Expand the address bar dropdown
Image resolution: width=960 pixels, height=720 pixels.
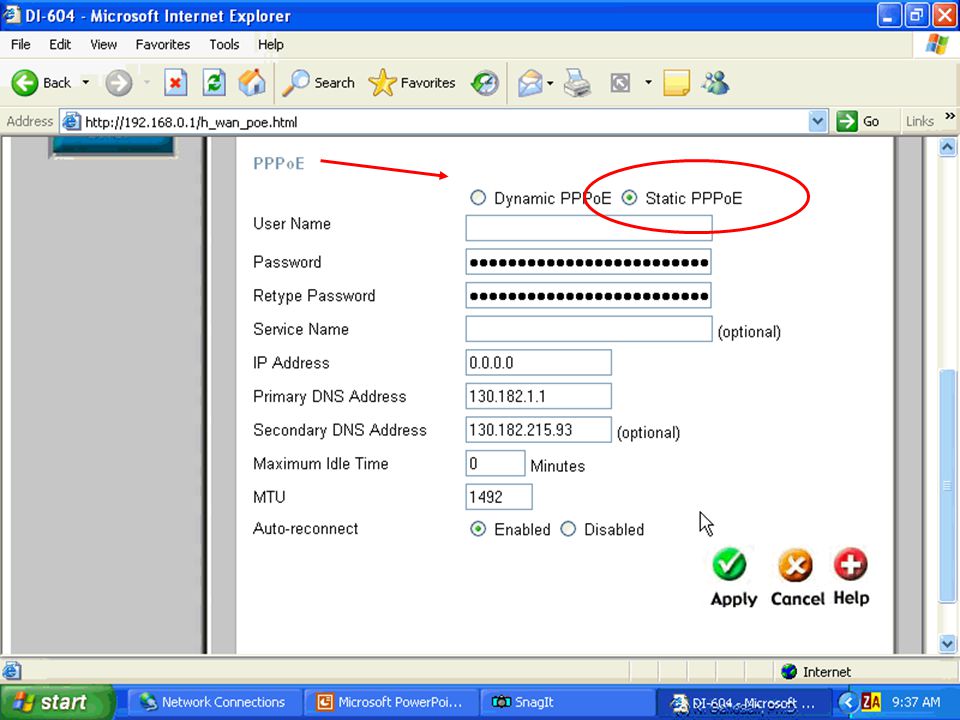pyautogui.click(x=817, y=121)
